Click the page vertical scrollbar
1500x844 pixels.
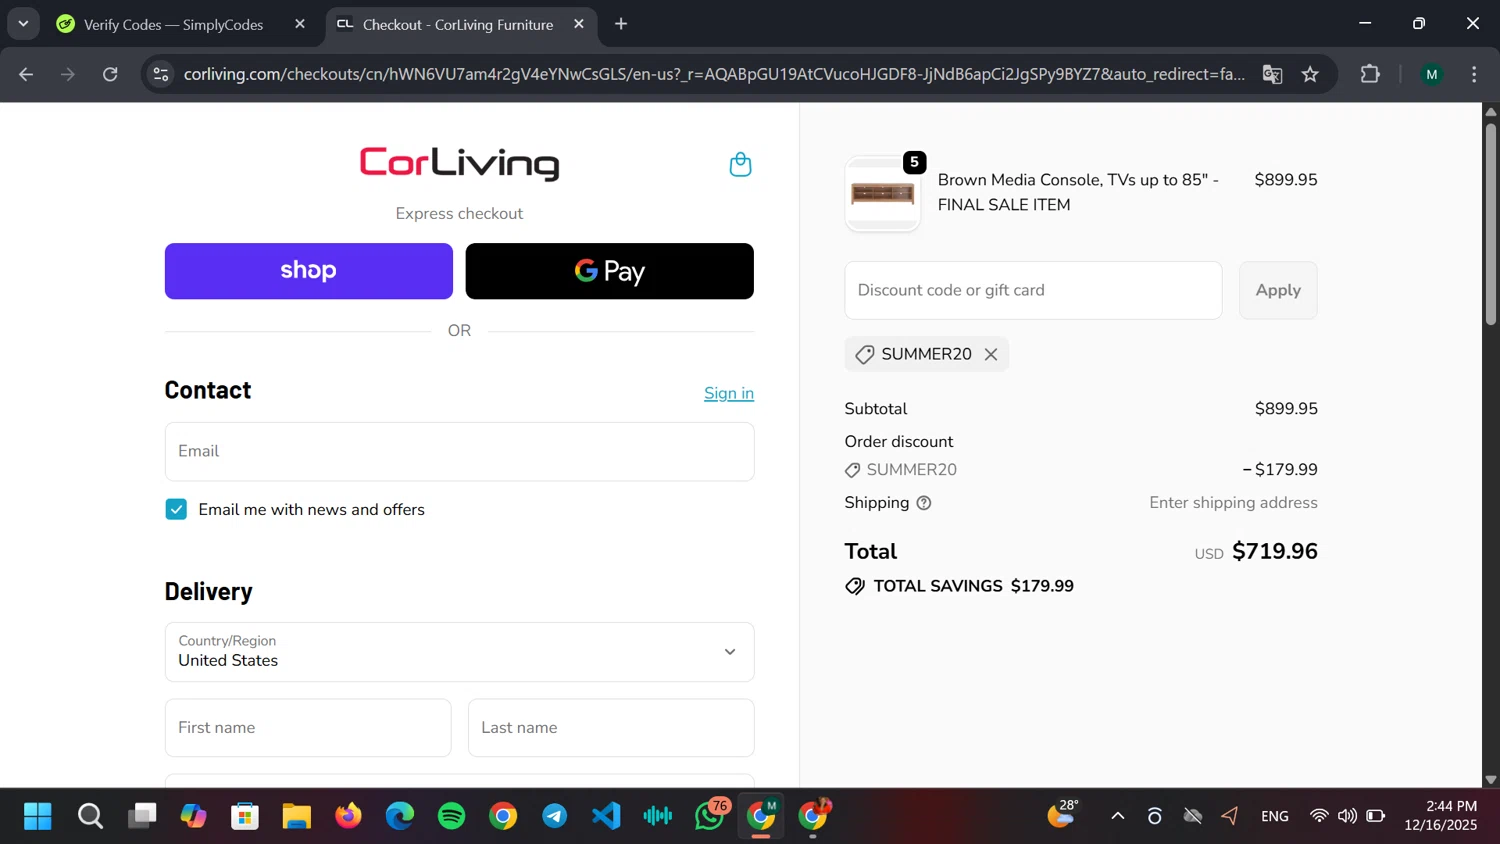(1490, 225)
